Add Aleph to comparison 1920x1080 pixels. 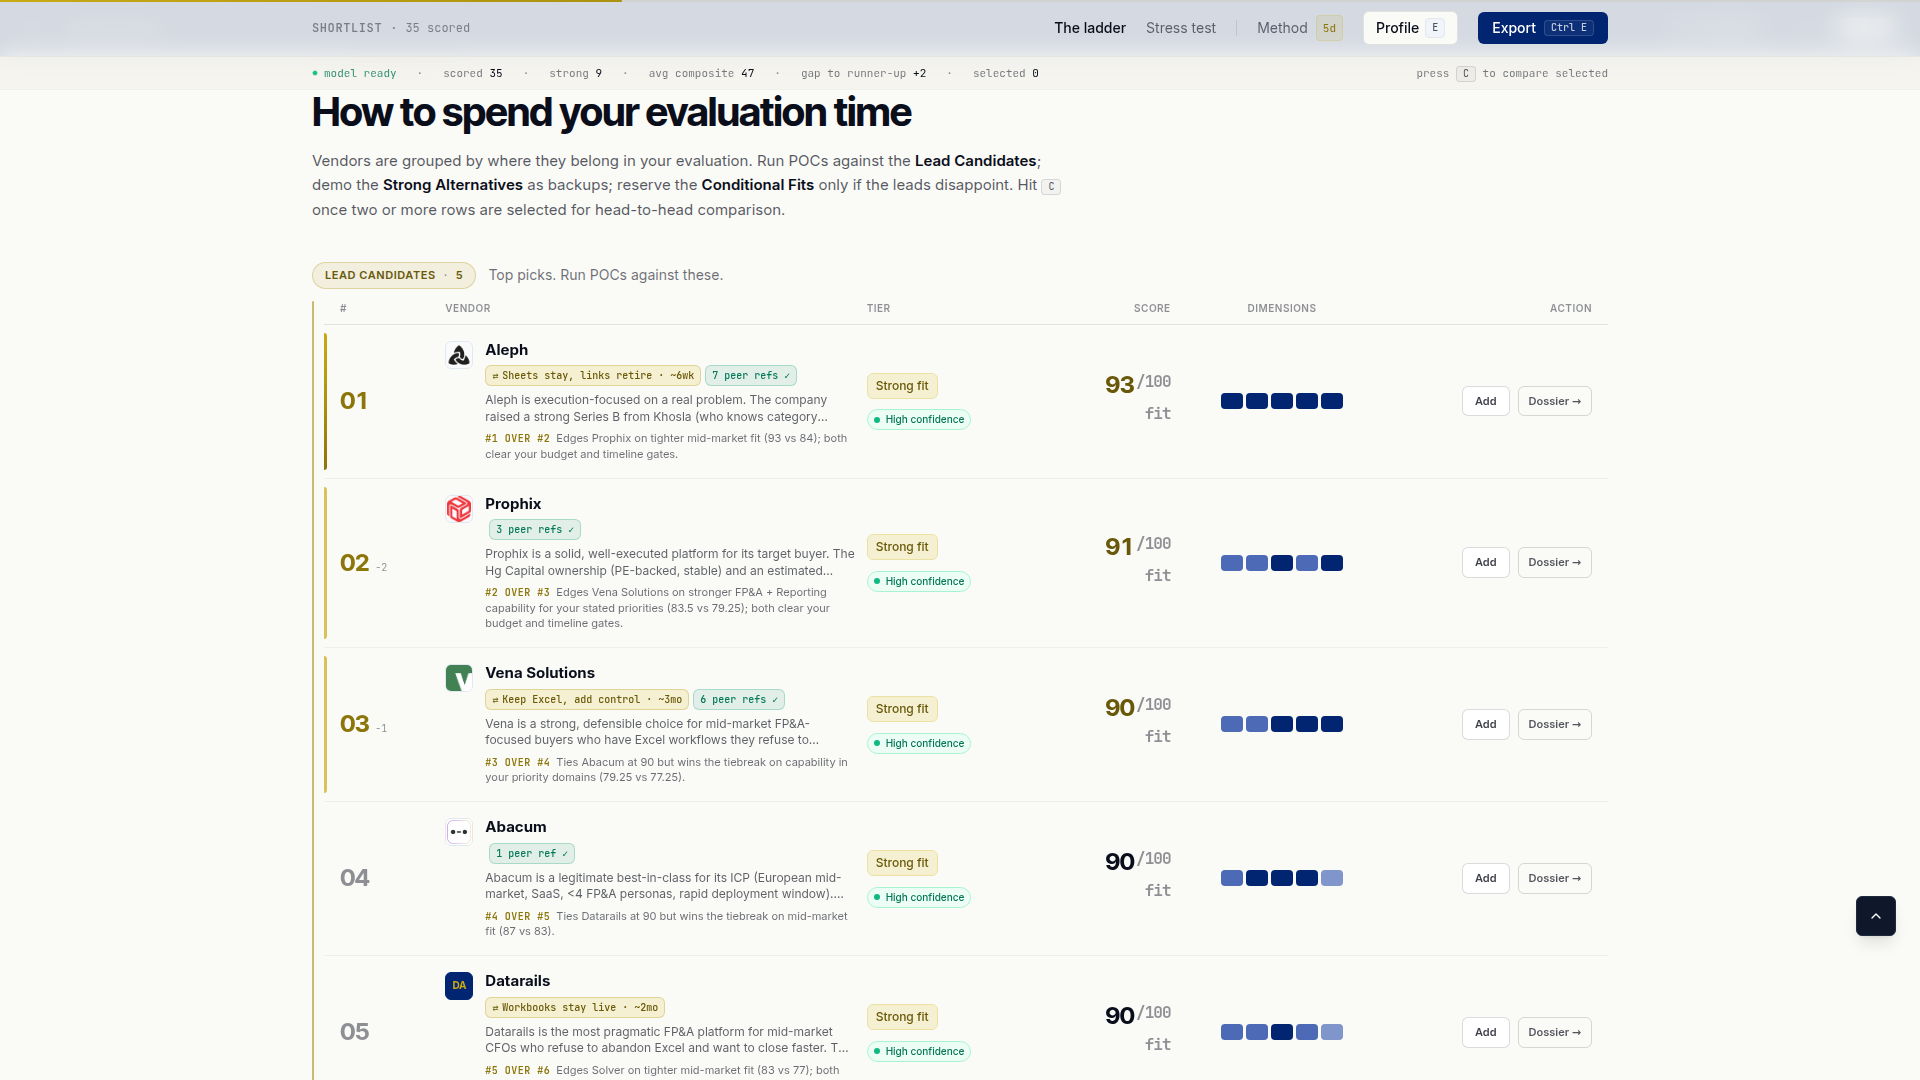(x=1486, y=401)
